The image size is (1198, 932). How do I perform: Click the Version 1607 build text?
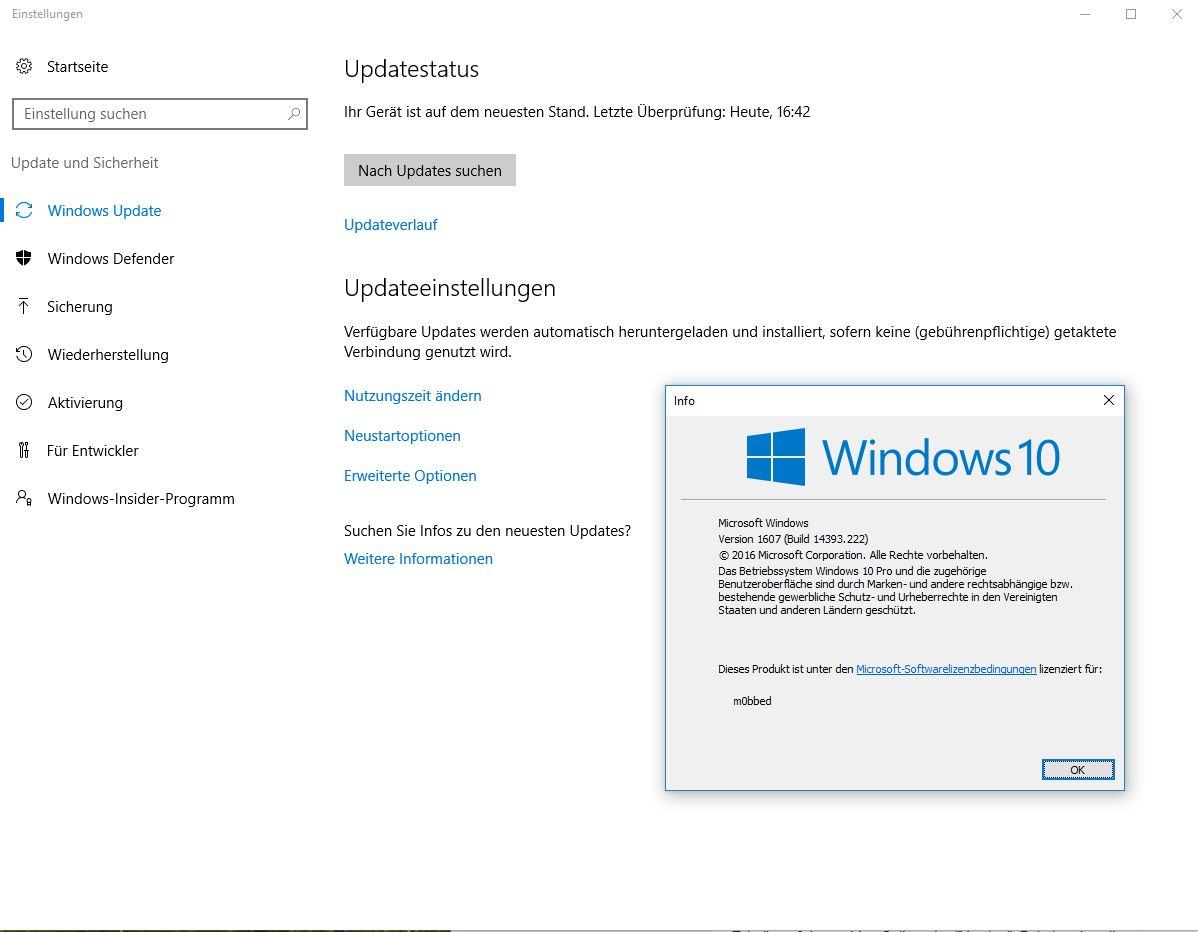(793, 539)
